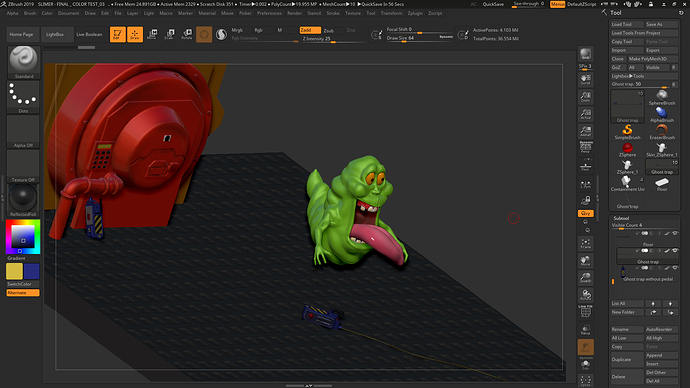
Task: Open the Material menu
Action: [x=207, y=13]
